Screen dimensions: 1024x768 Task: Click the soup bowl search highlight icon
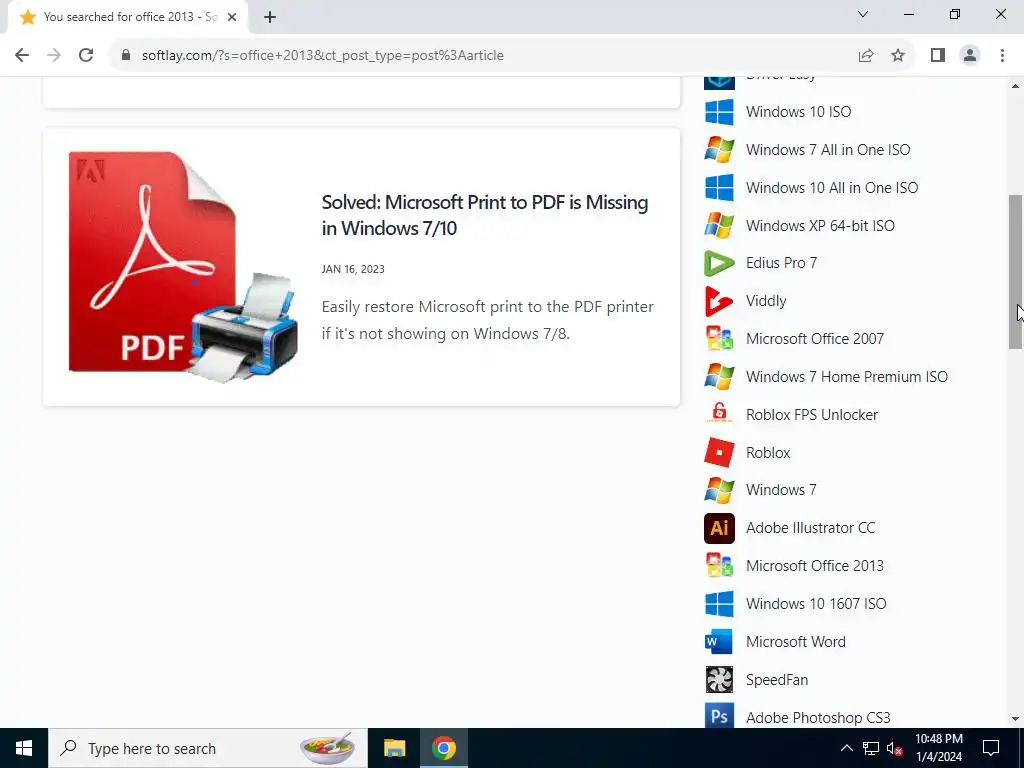[328, 748]
